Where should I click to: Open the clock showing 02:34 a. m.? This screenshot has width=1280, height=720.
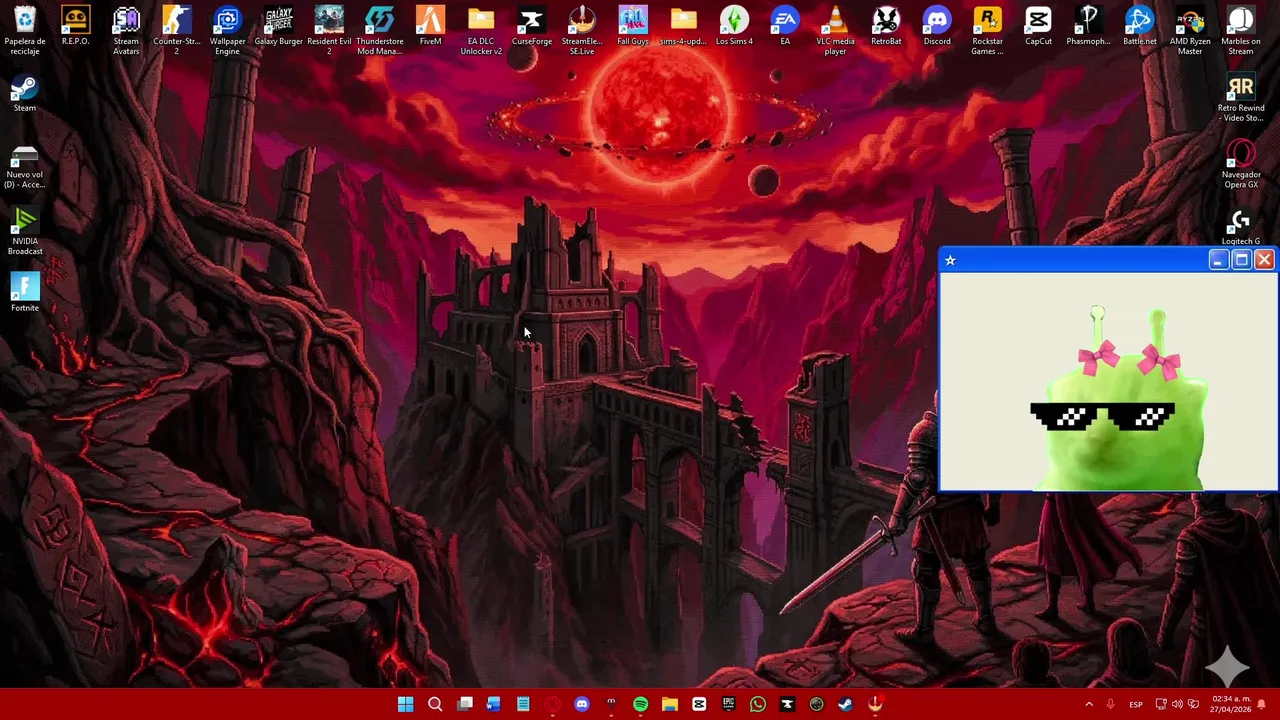1231,705
